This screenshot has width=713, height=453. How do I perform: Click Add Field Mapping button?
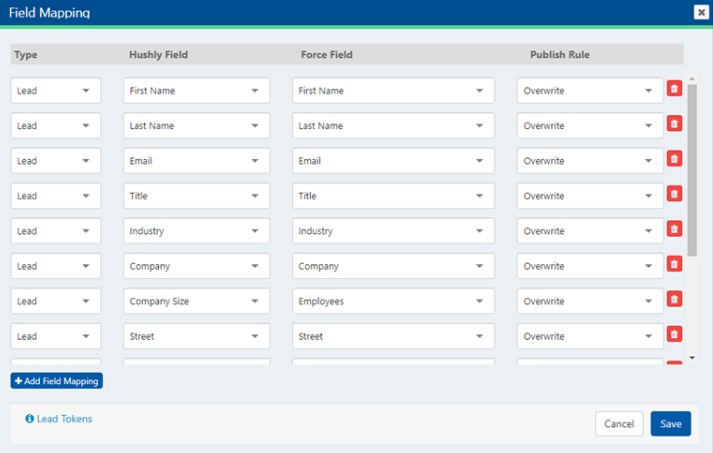tap(57, 381)
